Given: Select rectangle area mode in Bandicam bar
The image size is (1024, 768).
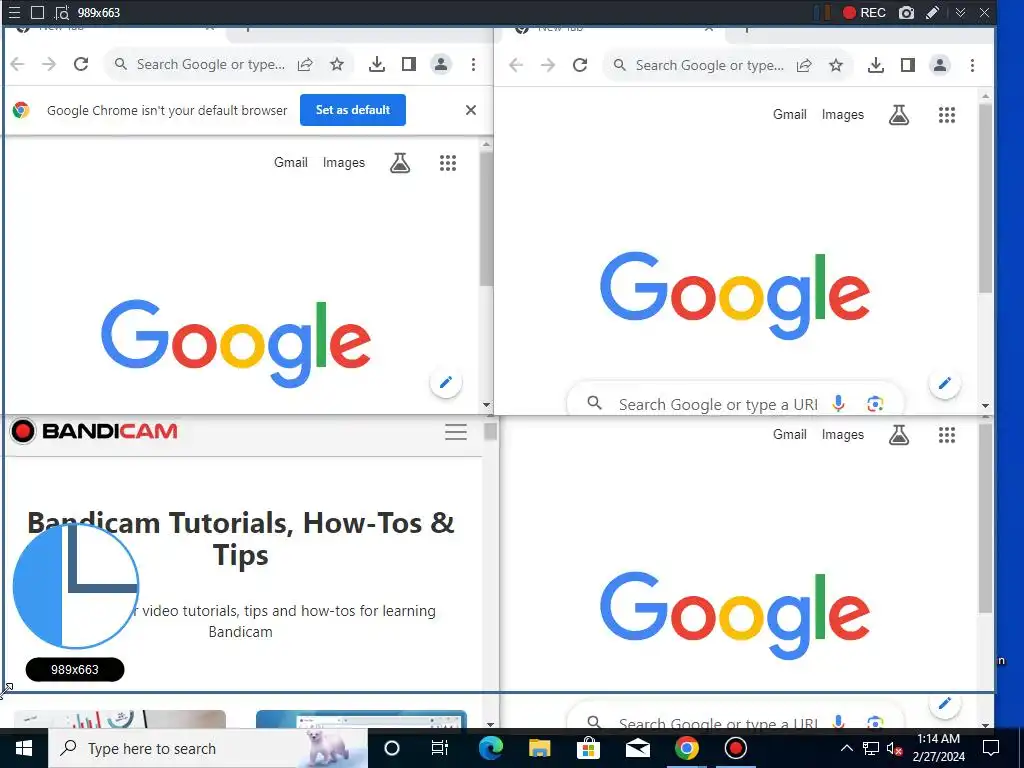Looking at the screenshot, I should [37, 12].
